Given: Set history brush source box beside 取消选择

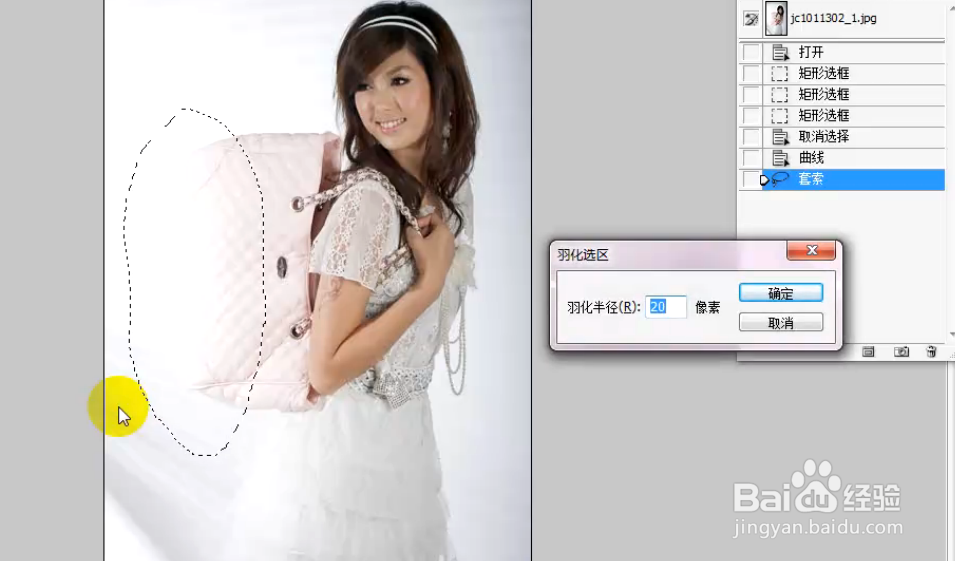Looking at the screenshot, I should pyautogui.click(x=751, y=136).
